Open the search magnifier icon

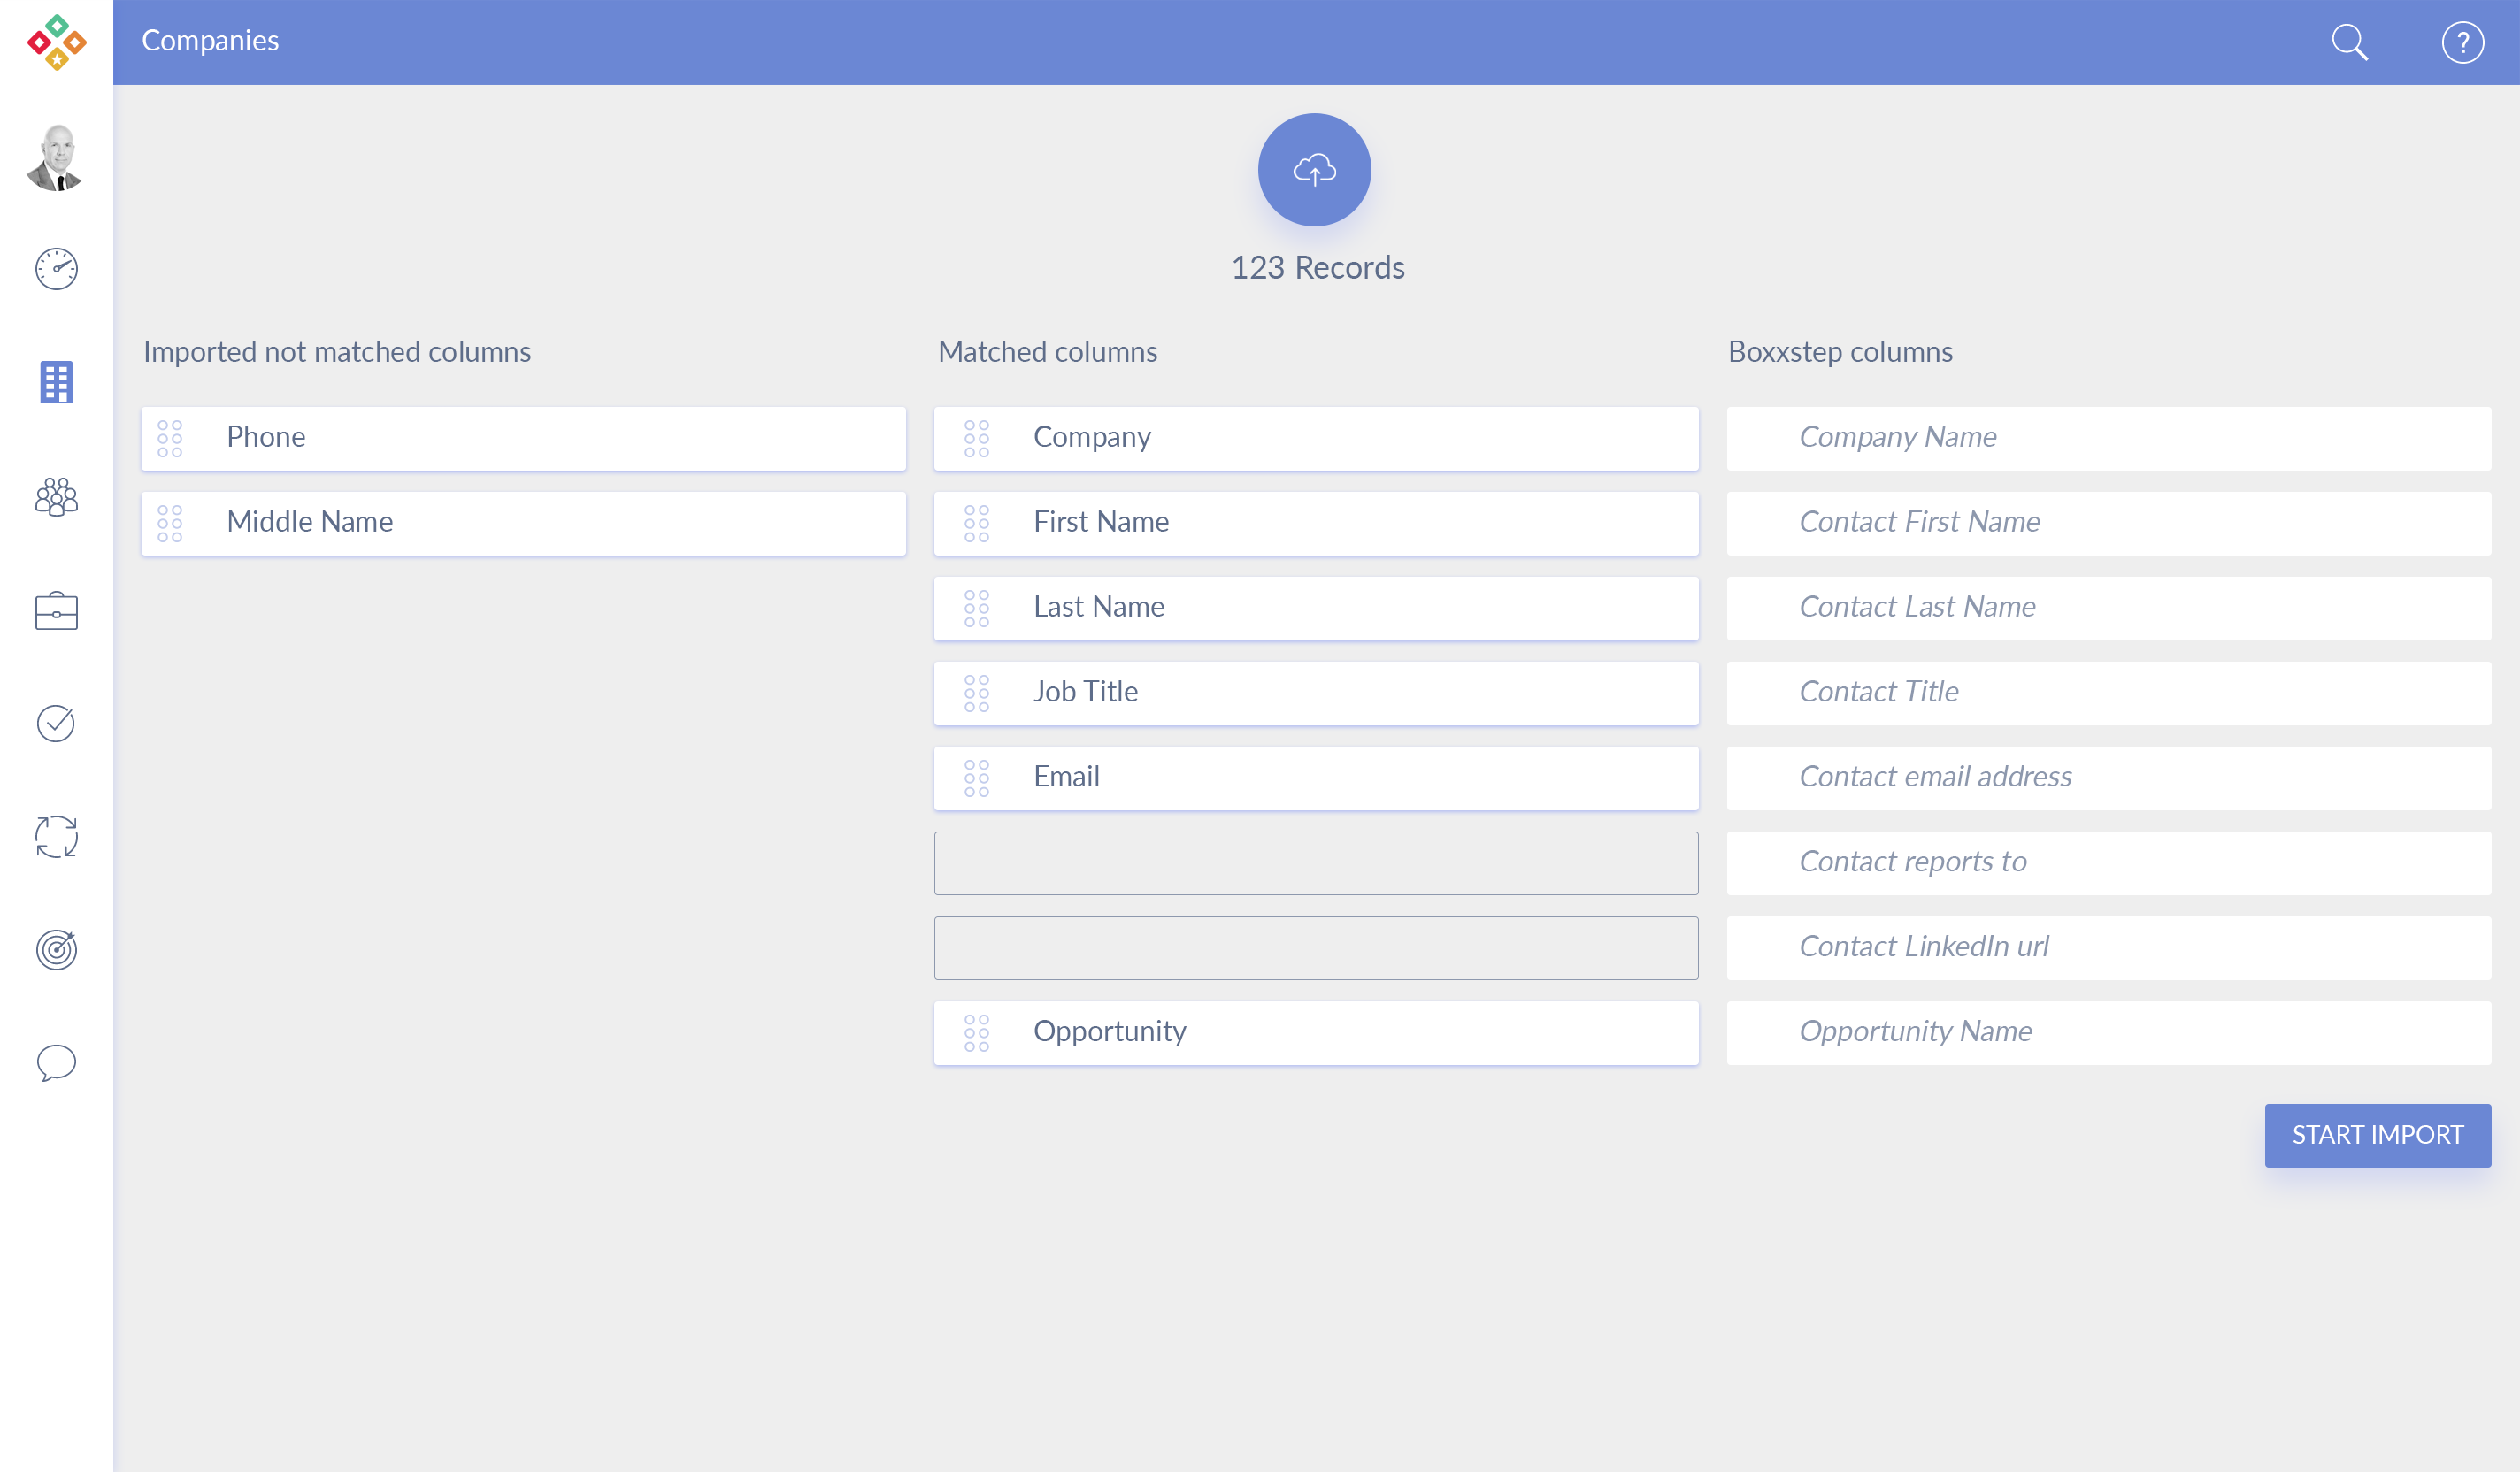click(x=2349, y=43)
